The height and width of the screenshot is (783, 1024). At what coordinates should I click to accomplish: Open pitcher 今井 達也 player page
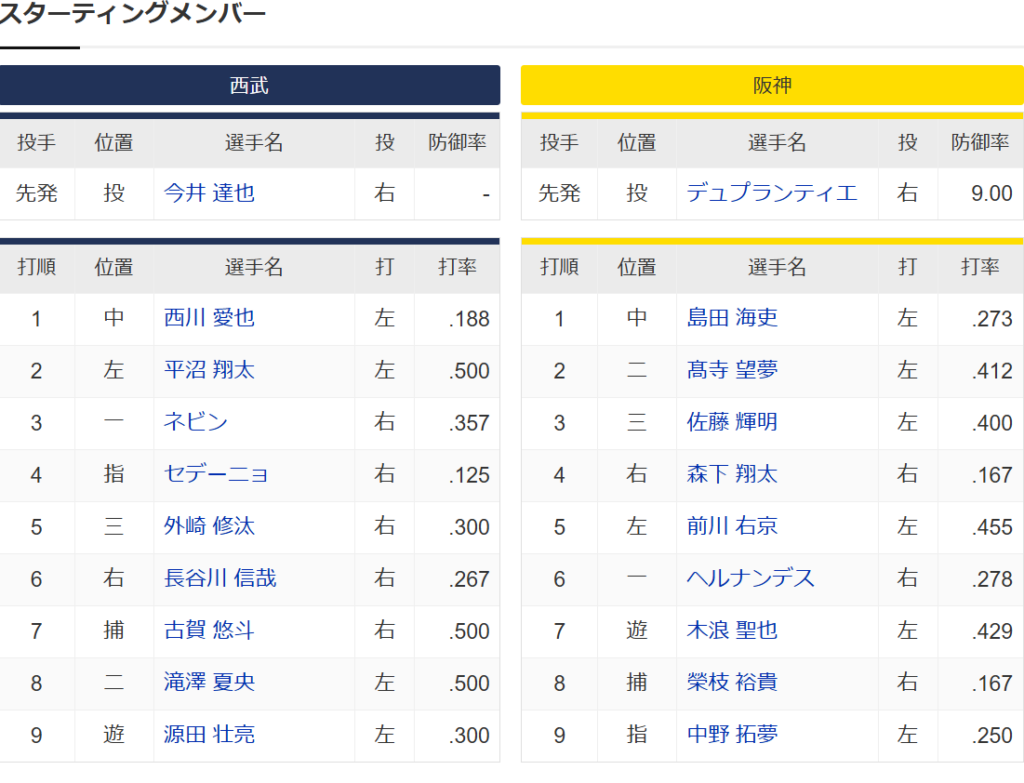pyautogui.click(x=209, y=193)
